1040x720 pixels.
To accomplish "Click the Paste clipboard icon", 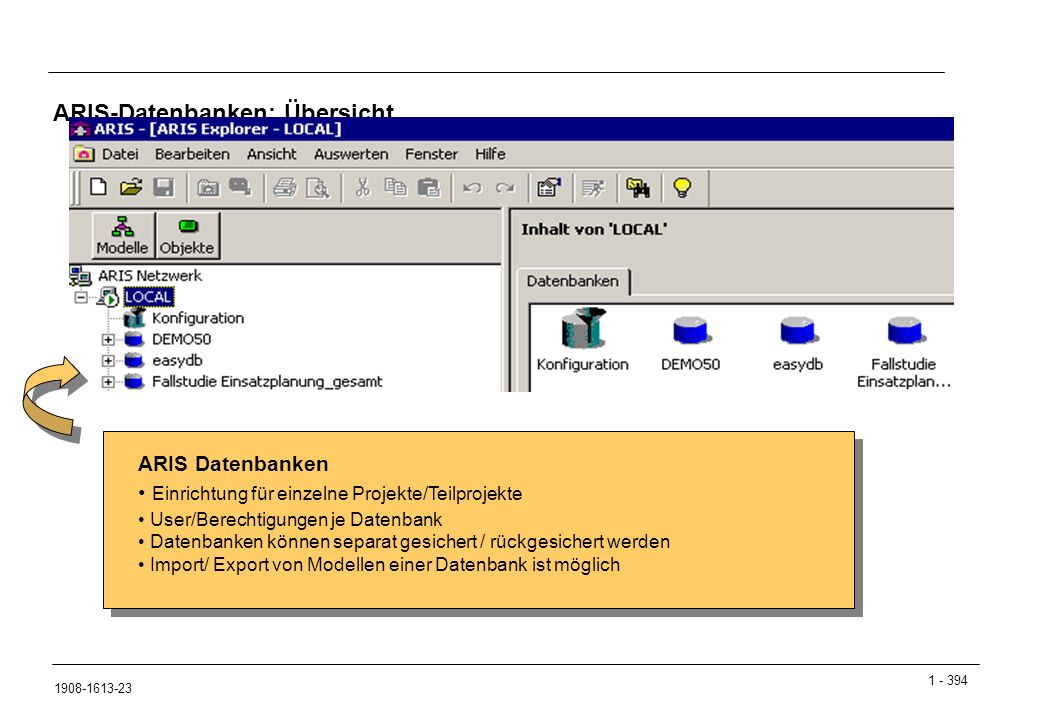I will click(x=428, y=188).
